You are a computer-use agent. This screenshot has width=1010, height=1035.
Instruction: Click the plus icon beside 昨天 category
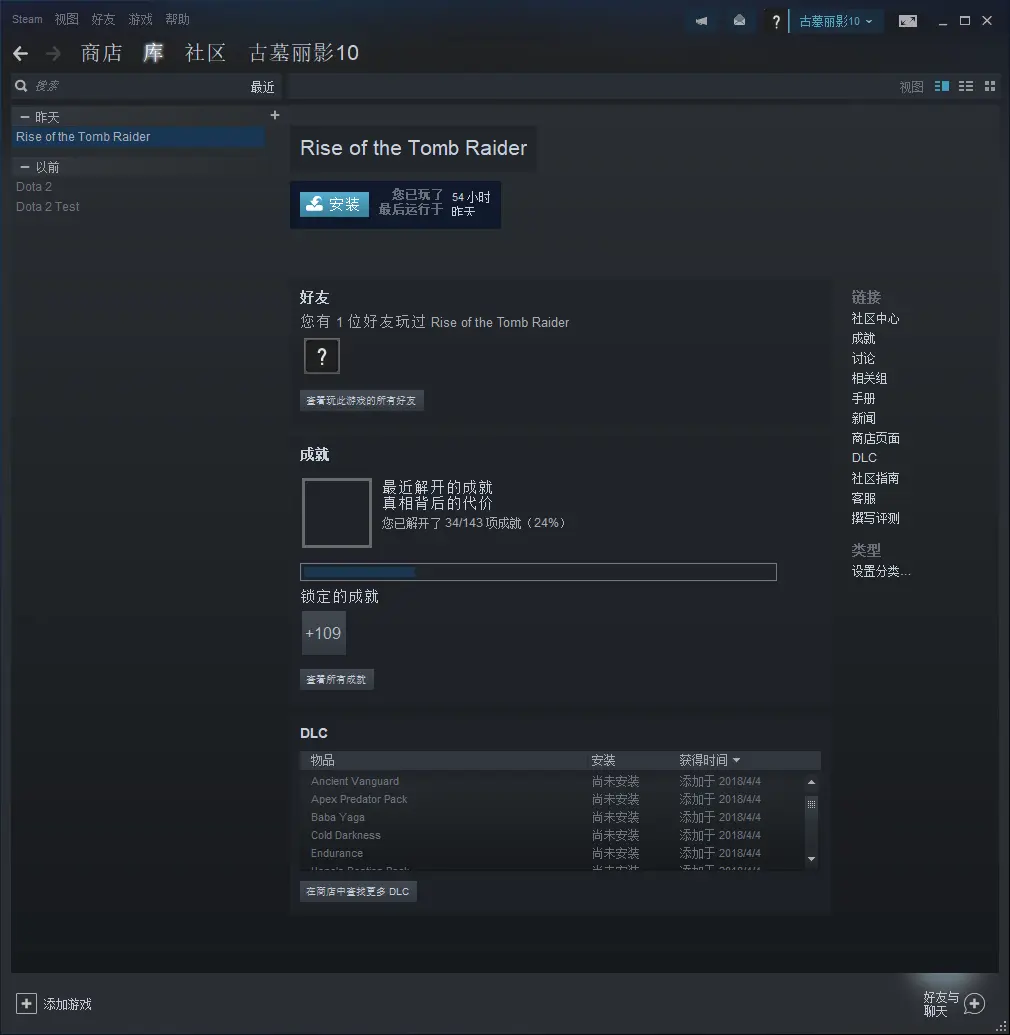pos(275,116)
